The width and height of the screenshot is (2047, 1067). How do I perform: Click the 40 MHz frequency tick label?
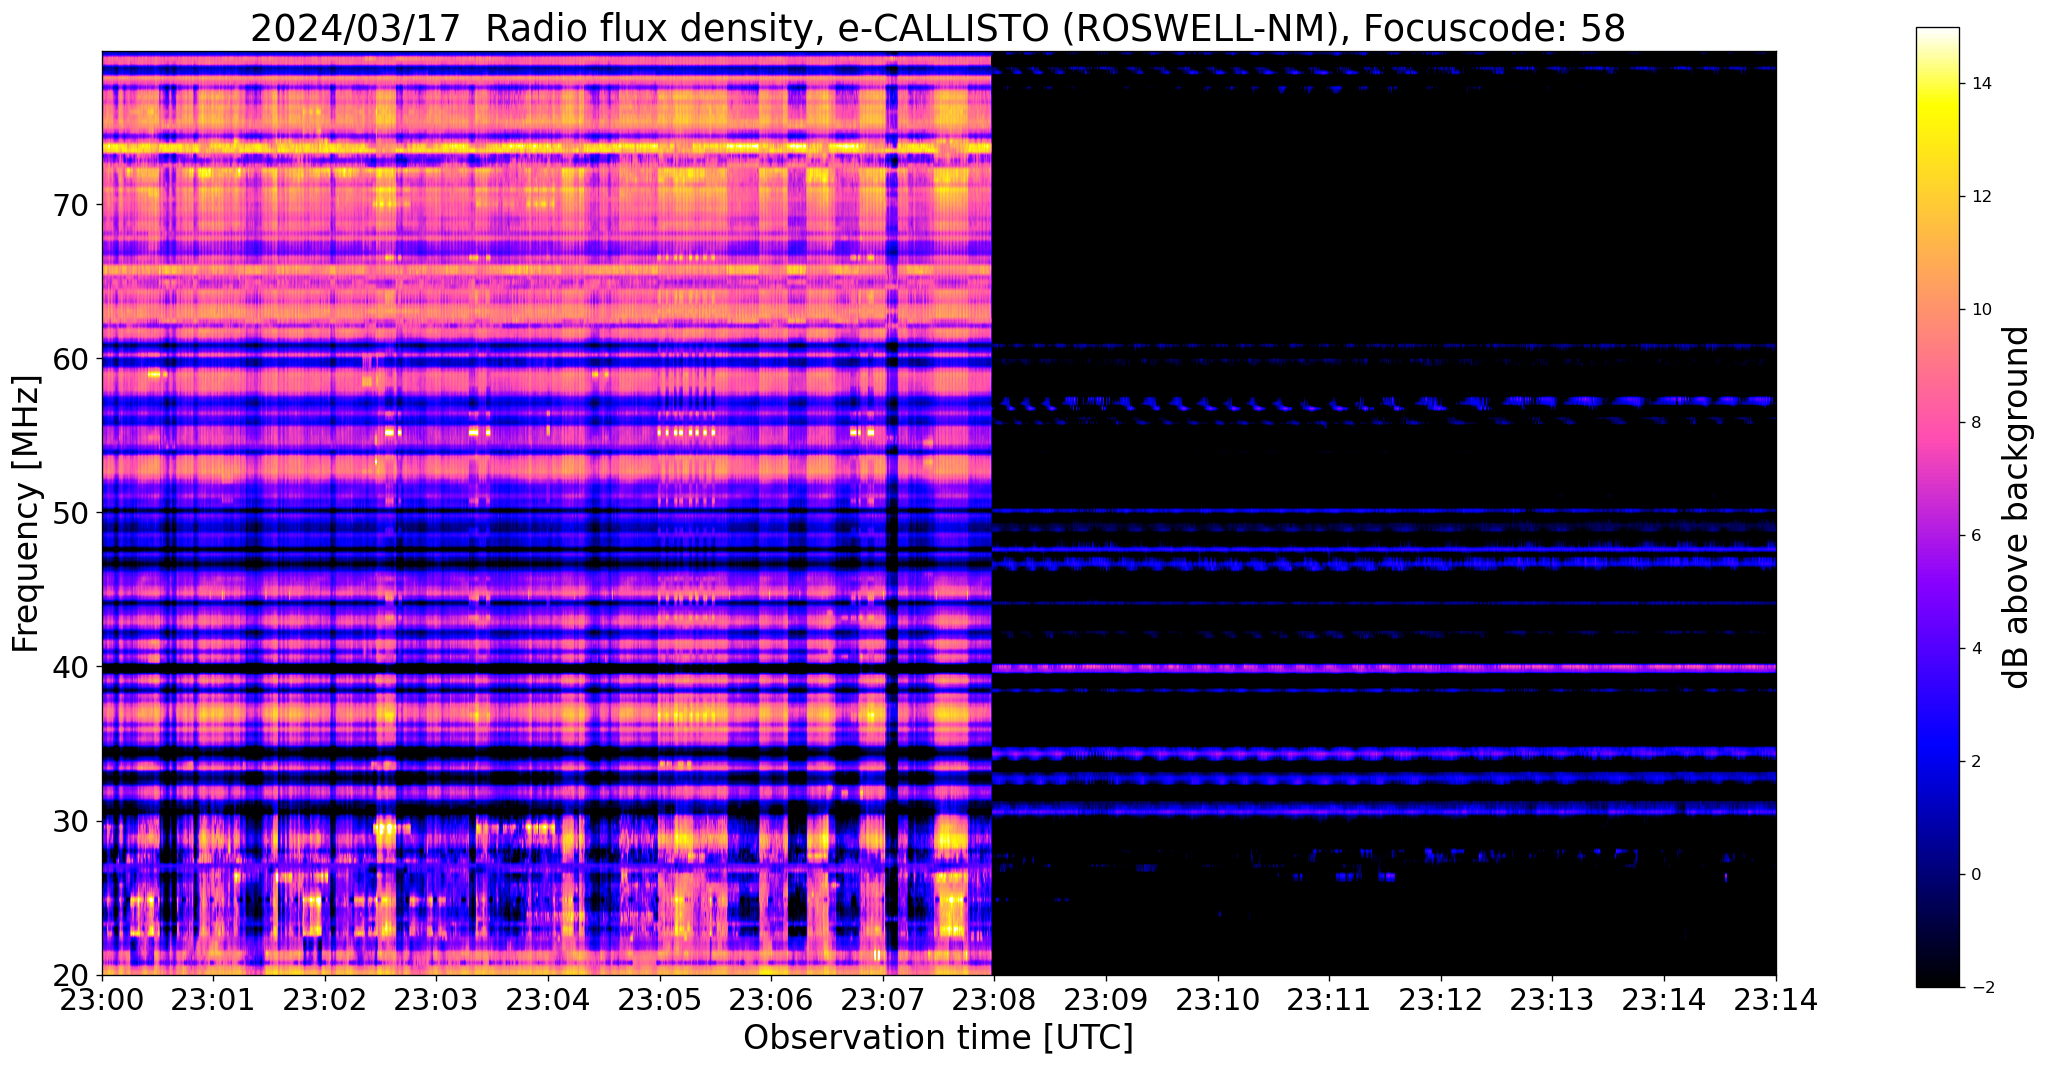tap(70, 667)
